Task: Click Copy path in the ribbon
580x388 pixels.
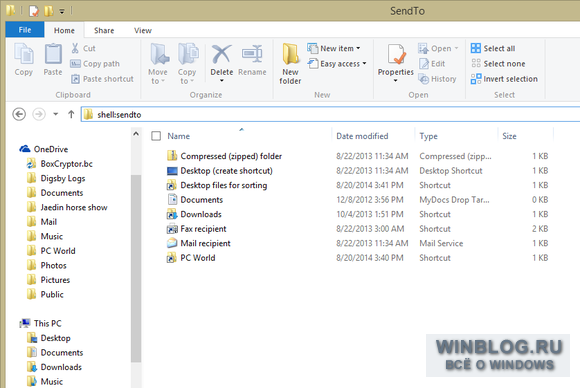Action: pos(95,64)
